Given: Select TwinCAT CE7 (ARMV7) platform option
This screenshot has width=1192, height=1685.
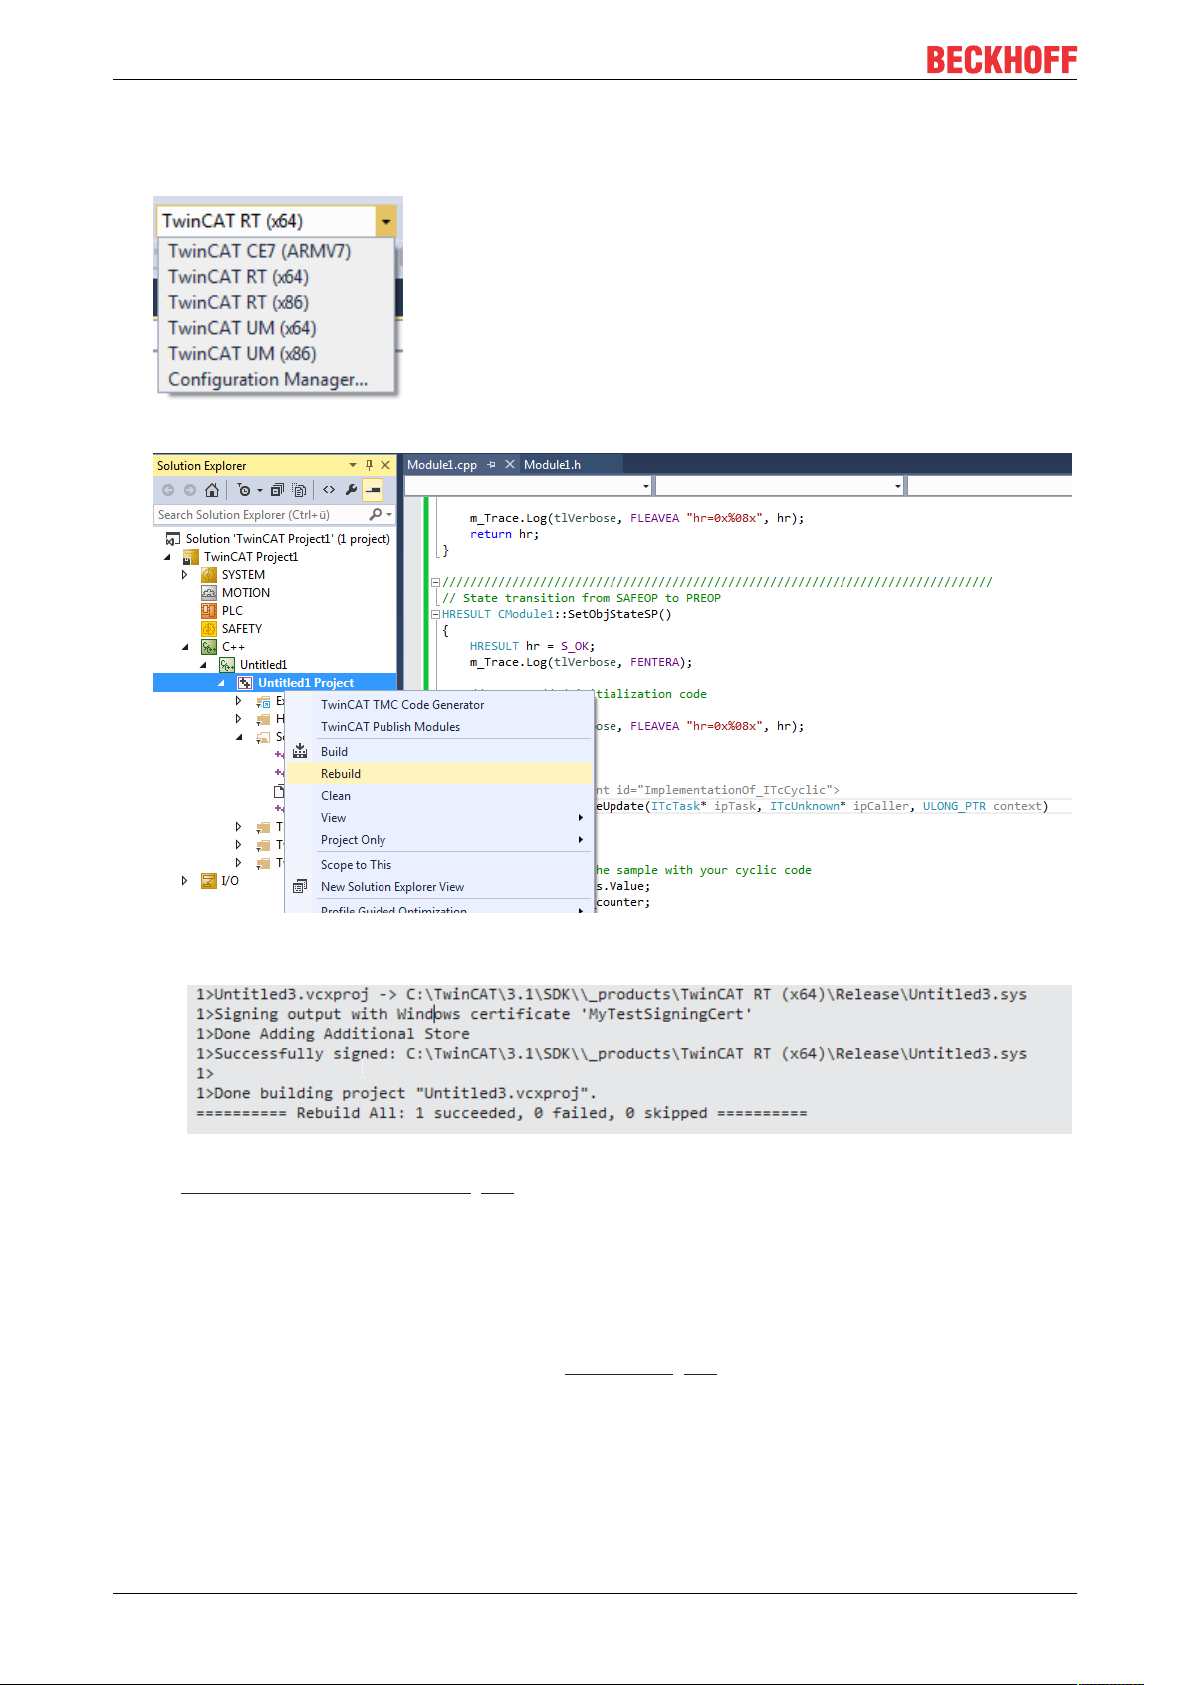Looking at the screenshot, I should 259,251.
